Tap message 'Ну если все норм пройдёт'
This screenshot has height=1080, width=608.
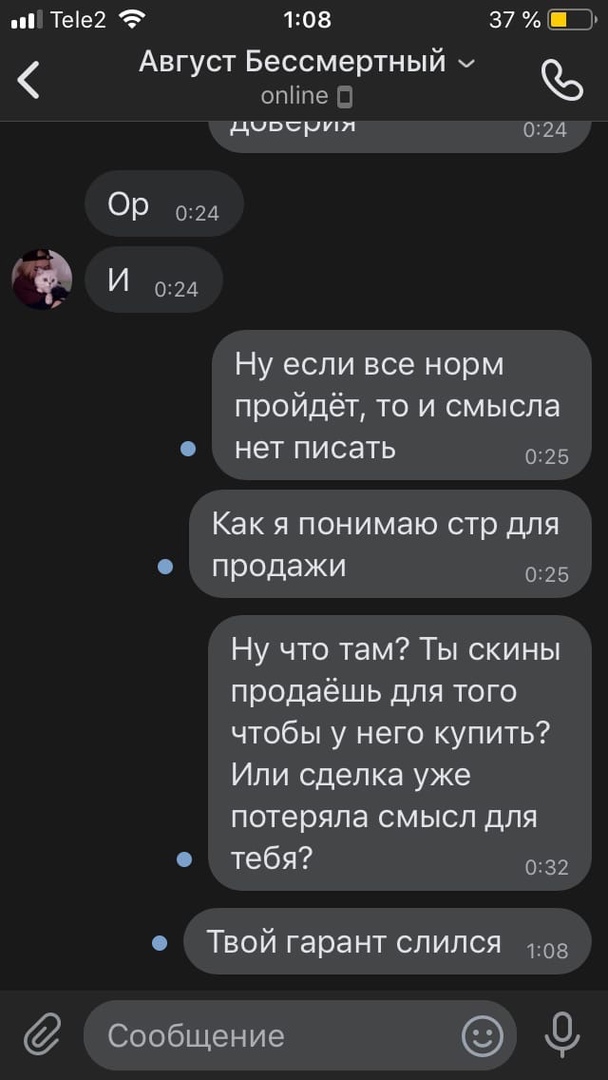(401, 405)
